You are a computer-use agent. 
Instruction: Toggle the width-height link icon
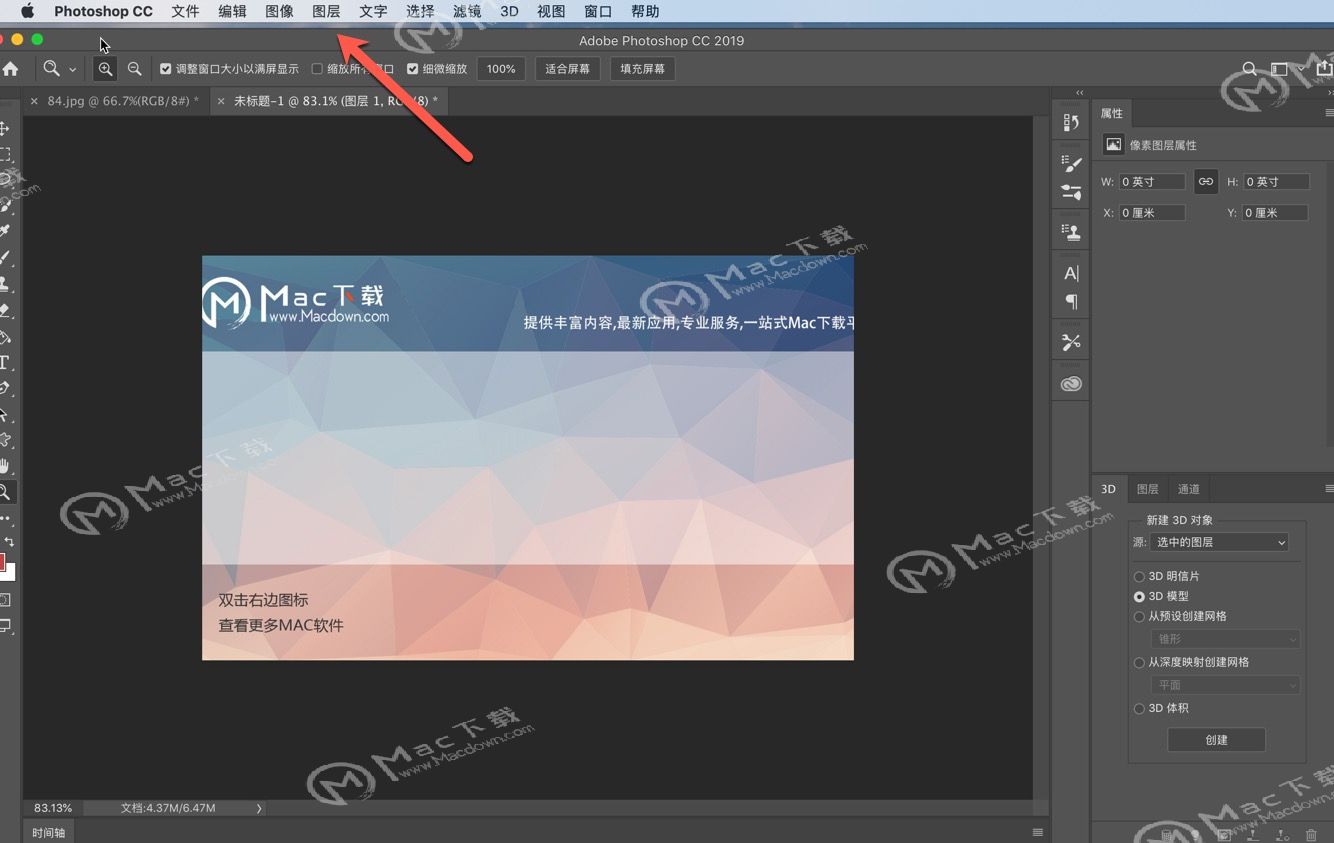pyautogui.click(x=1206, y=181)
